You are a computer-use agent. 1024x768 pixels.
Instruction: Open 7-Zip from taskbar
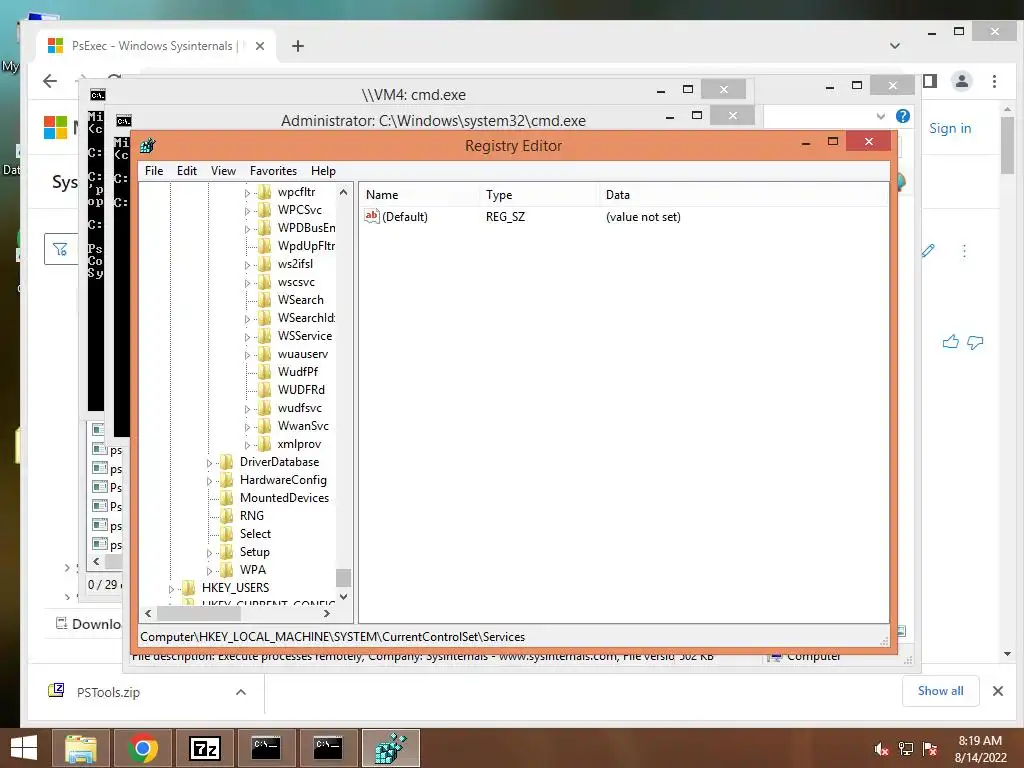[x=204, y=748]
